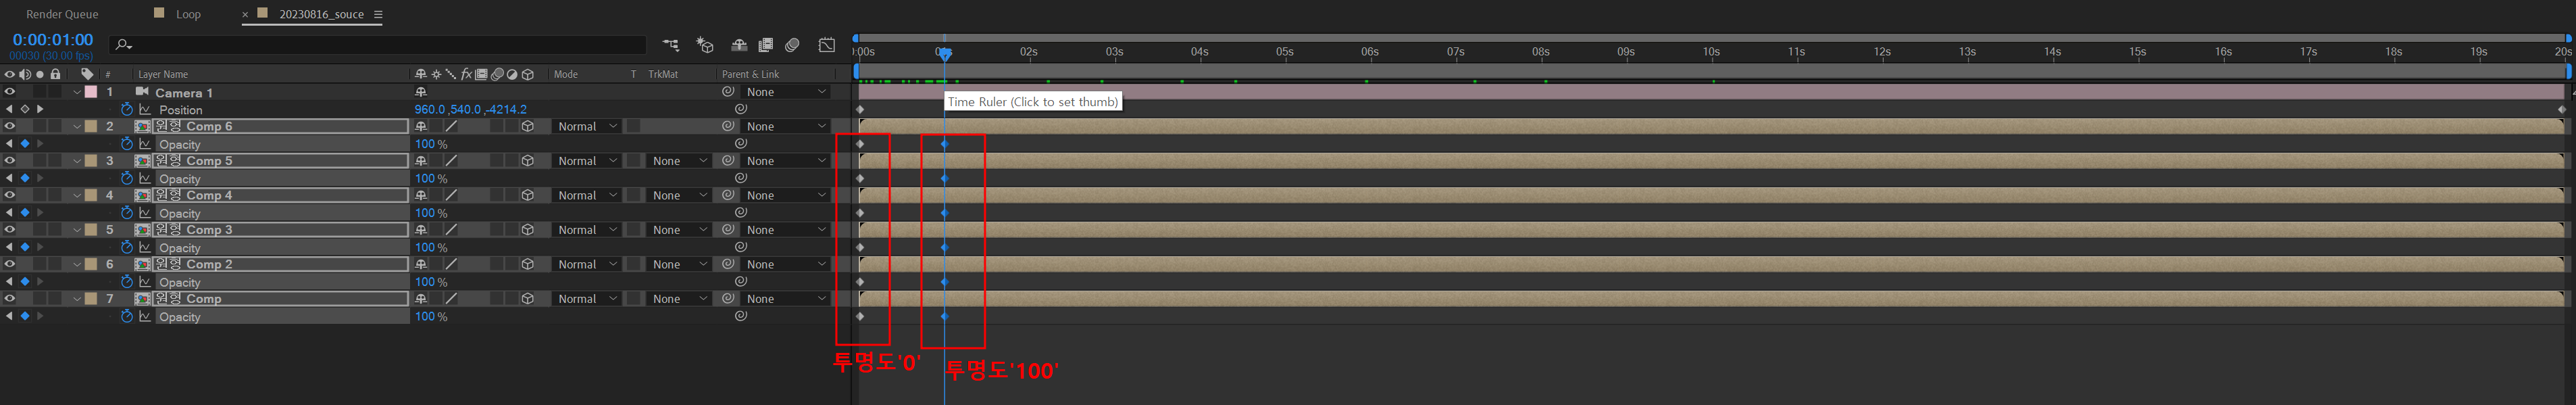Toggle Opacity stopwatch on Comp 4

click(127, 213)
